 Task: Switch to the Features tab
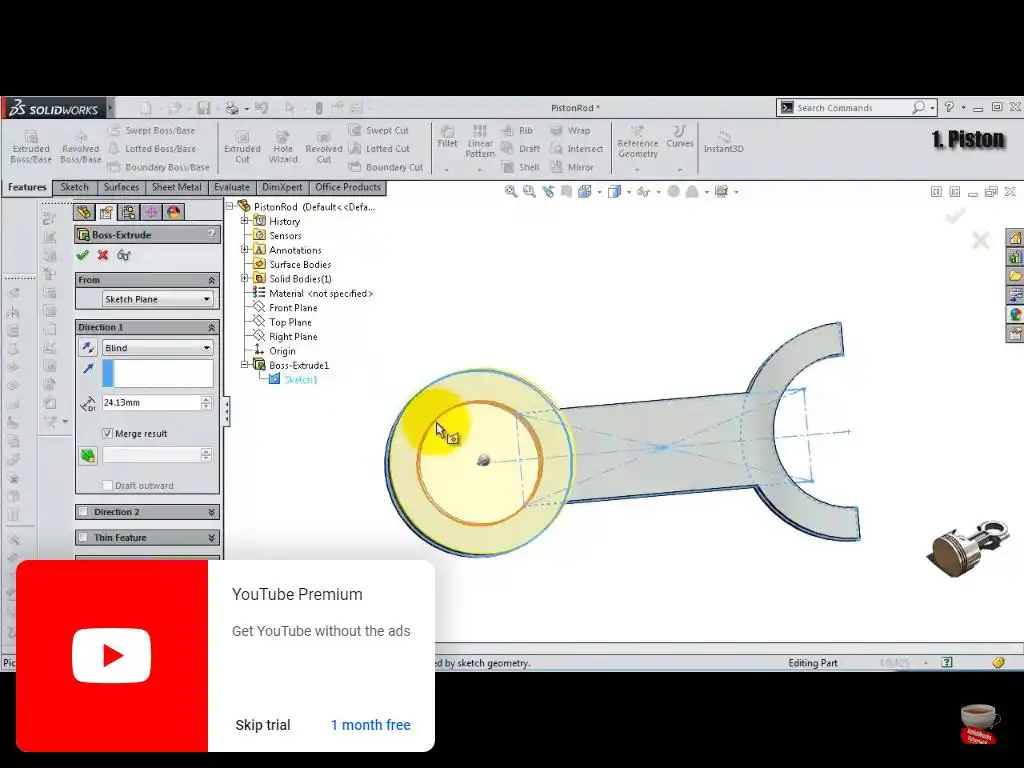coord(27,187)
